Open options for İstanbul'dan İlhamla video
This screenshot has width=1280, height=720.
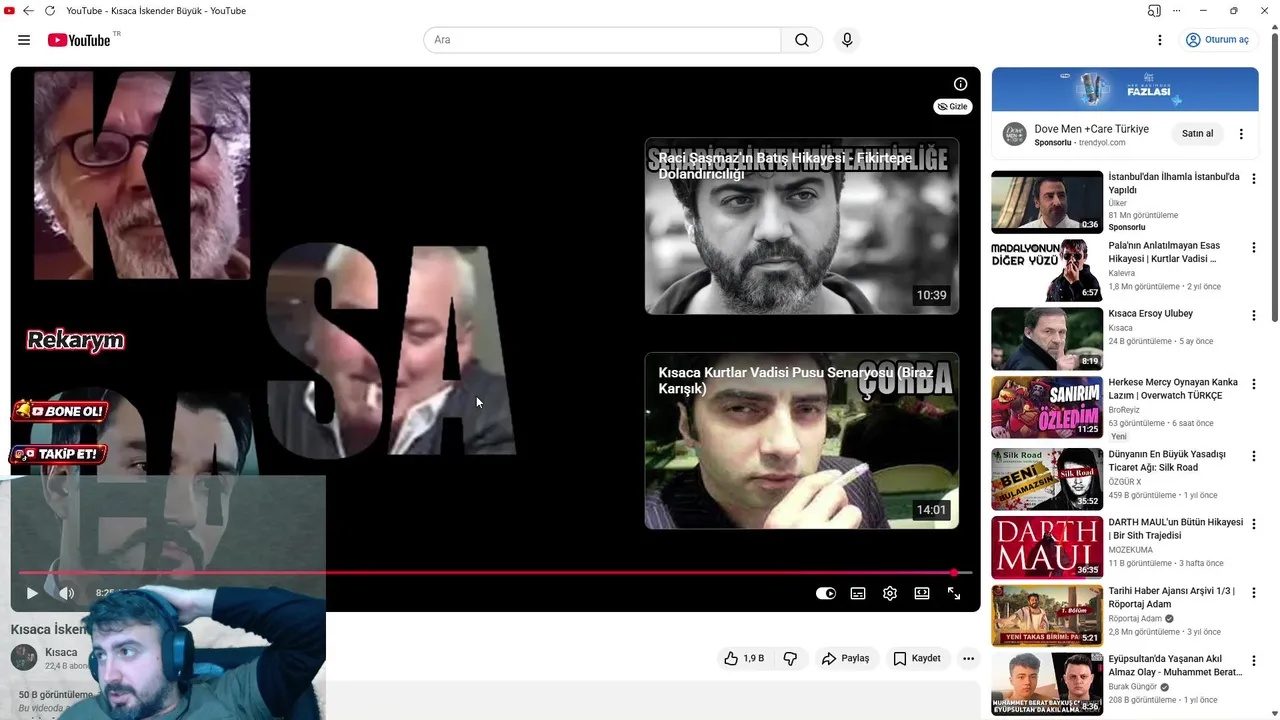click(x=1253, y=179)
